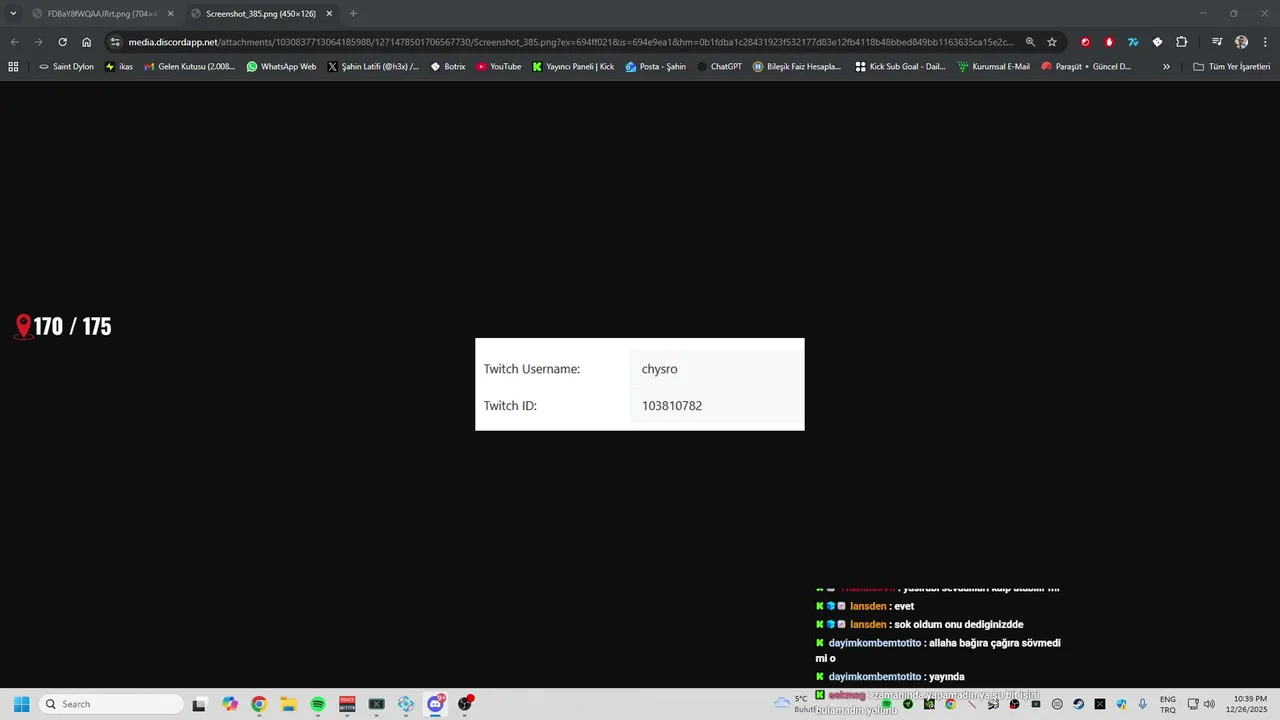Viewport: 1280px width, 720px height.
Task: Open the Voicemeeter taskbar icon
Action: click(347, 704)
